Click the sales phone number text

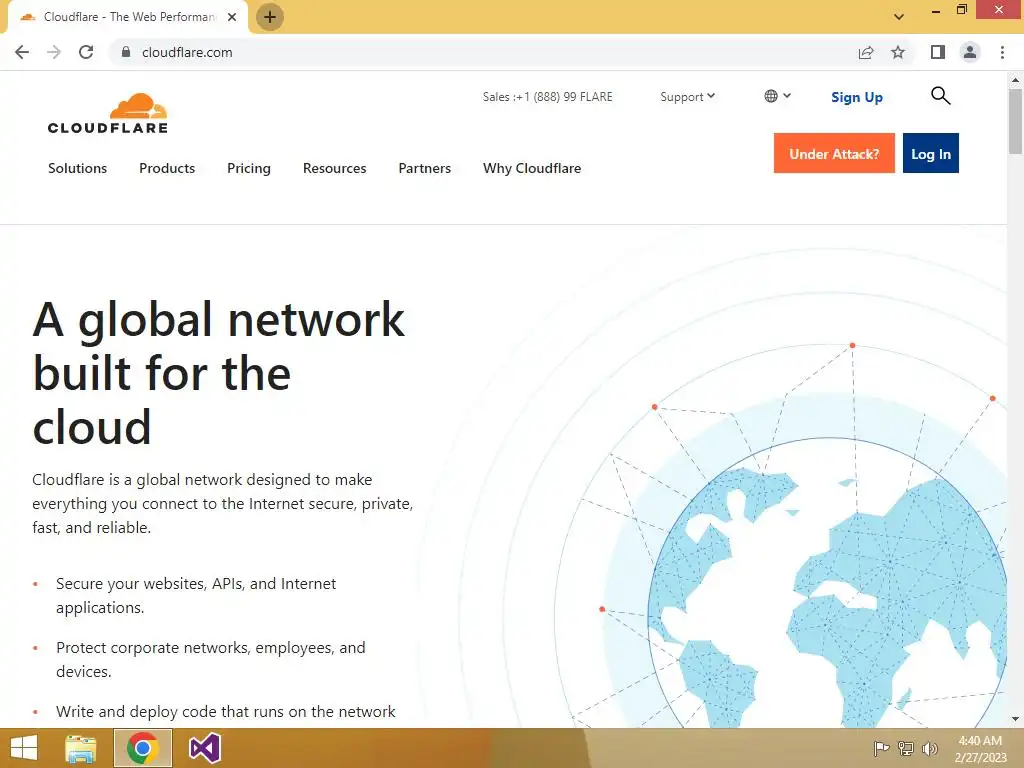(547, 97)
